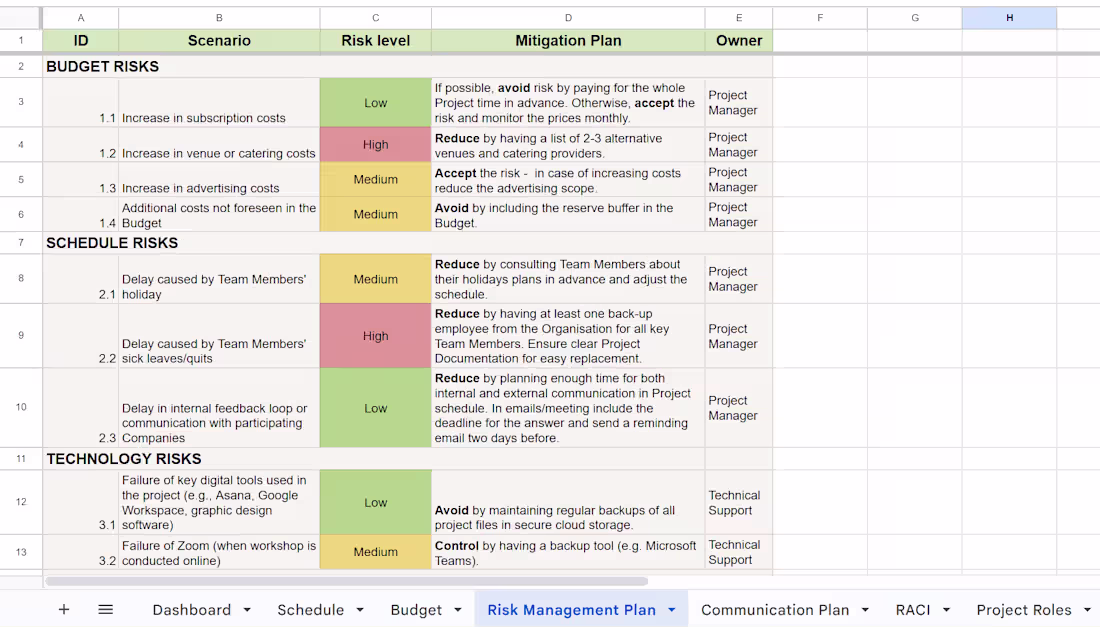Select the green Low cell for risk 1.1

pos(375,102)
